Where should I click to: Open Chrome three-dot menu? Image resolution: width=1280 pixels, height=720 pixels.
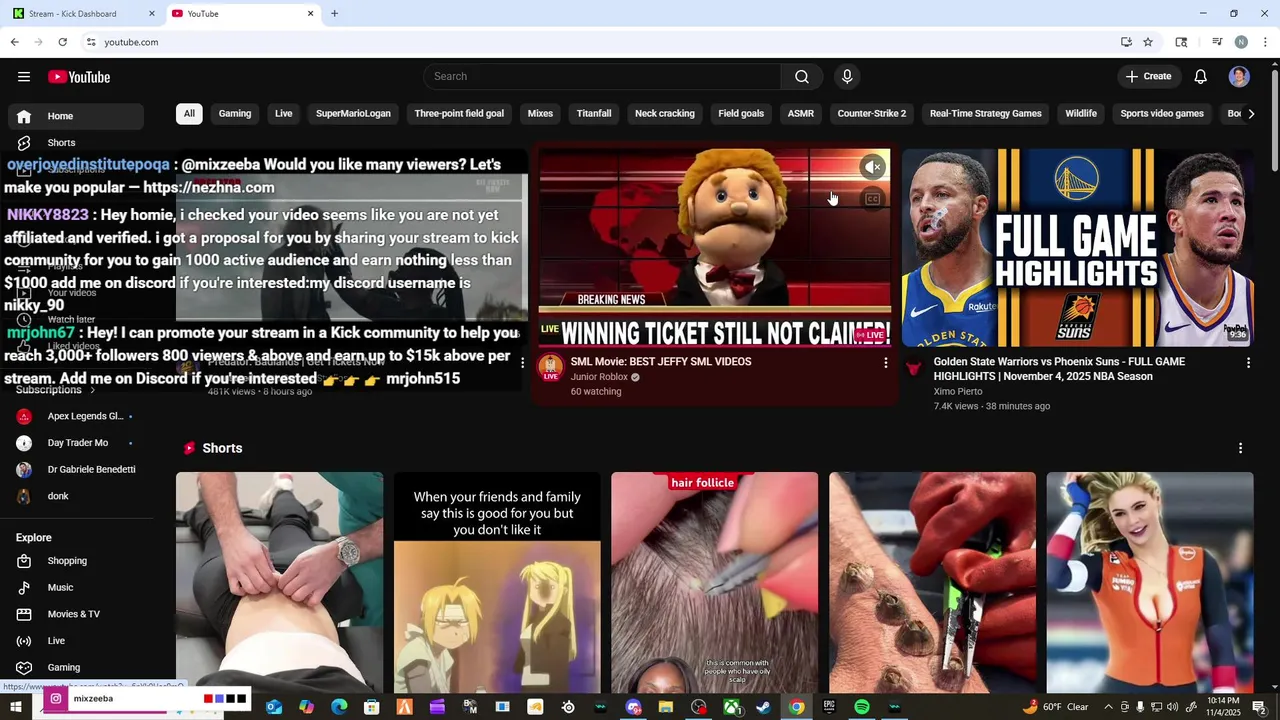[x=1265, y=42]
